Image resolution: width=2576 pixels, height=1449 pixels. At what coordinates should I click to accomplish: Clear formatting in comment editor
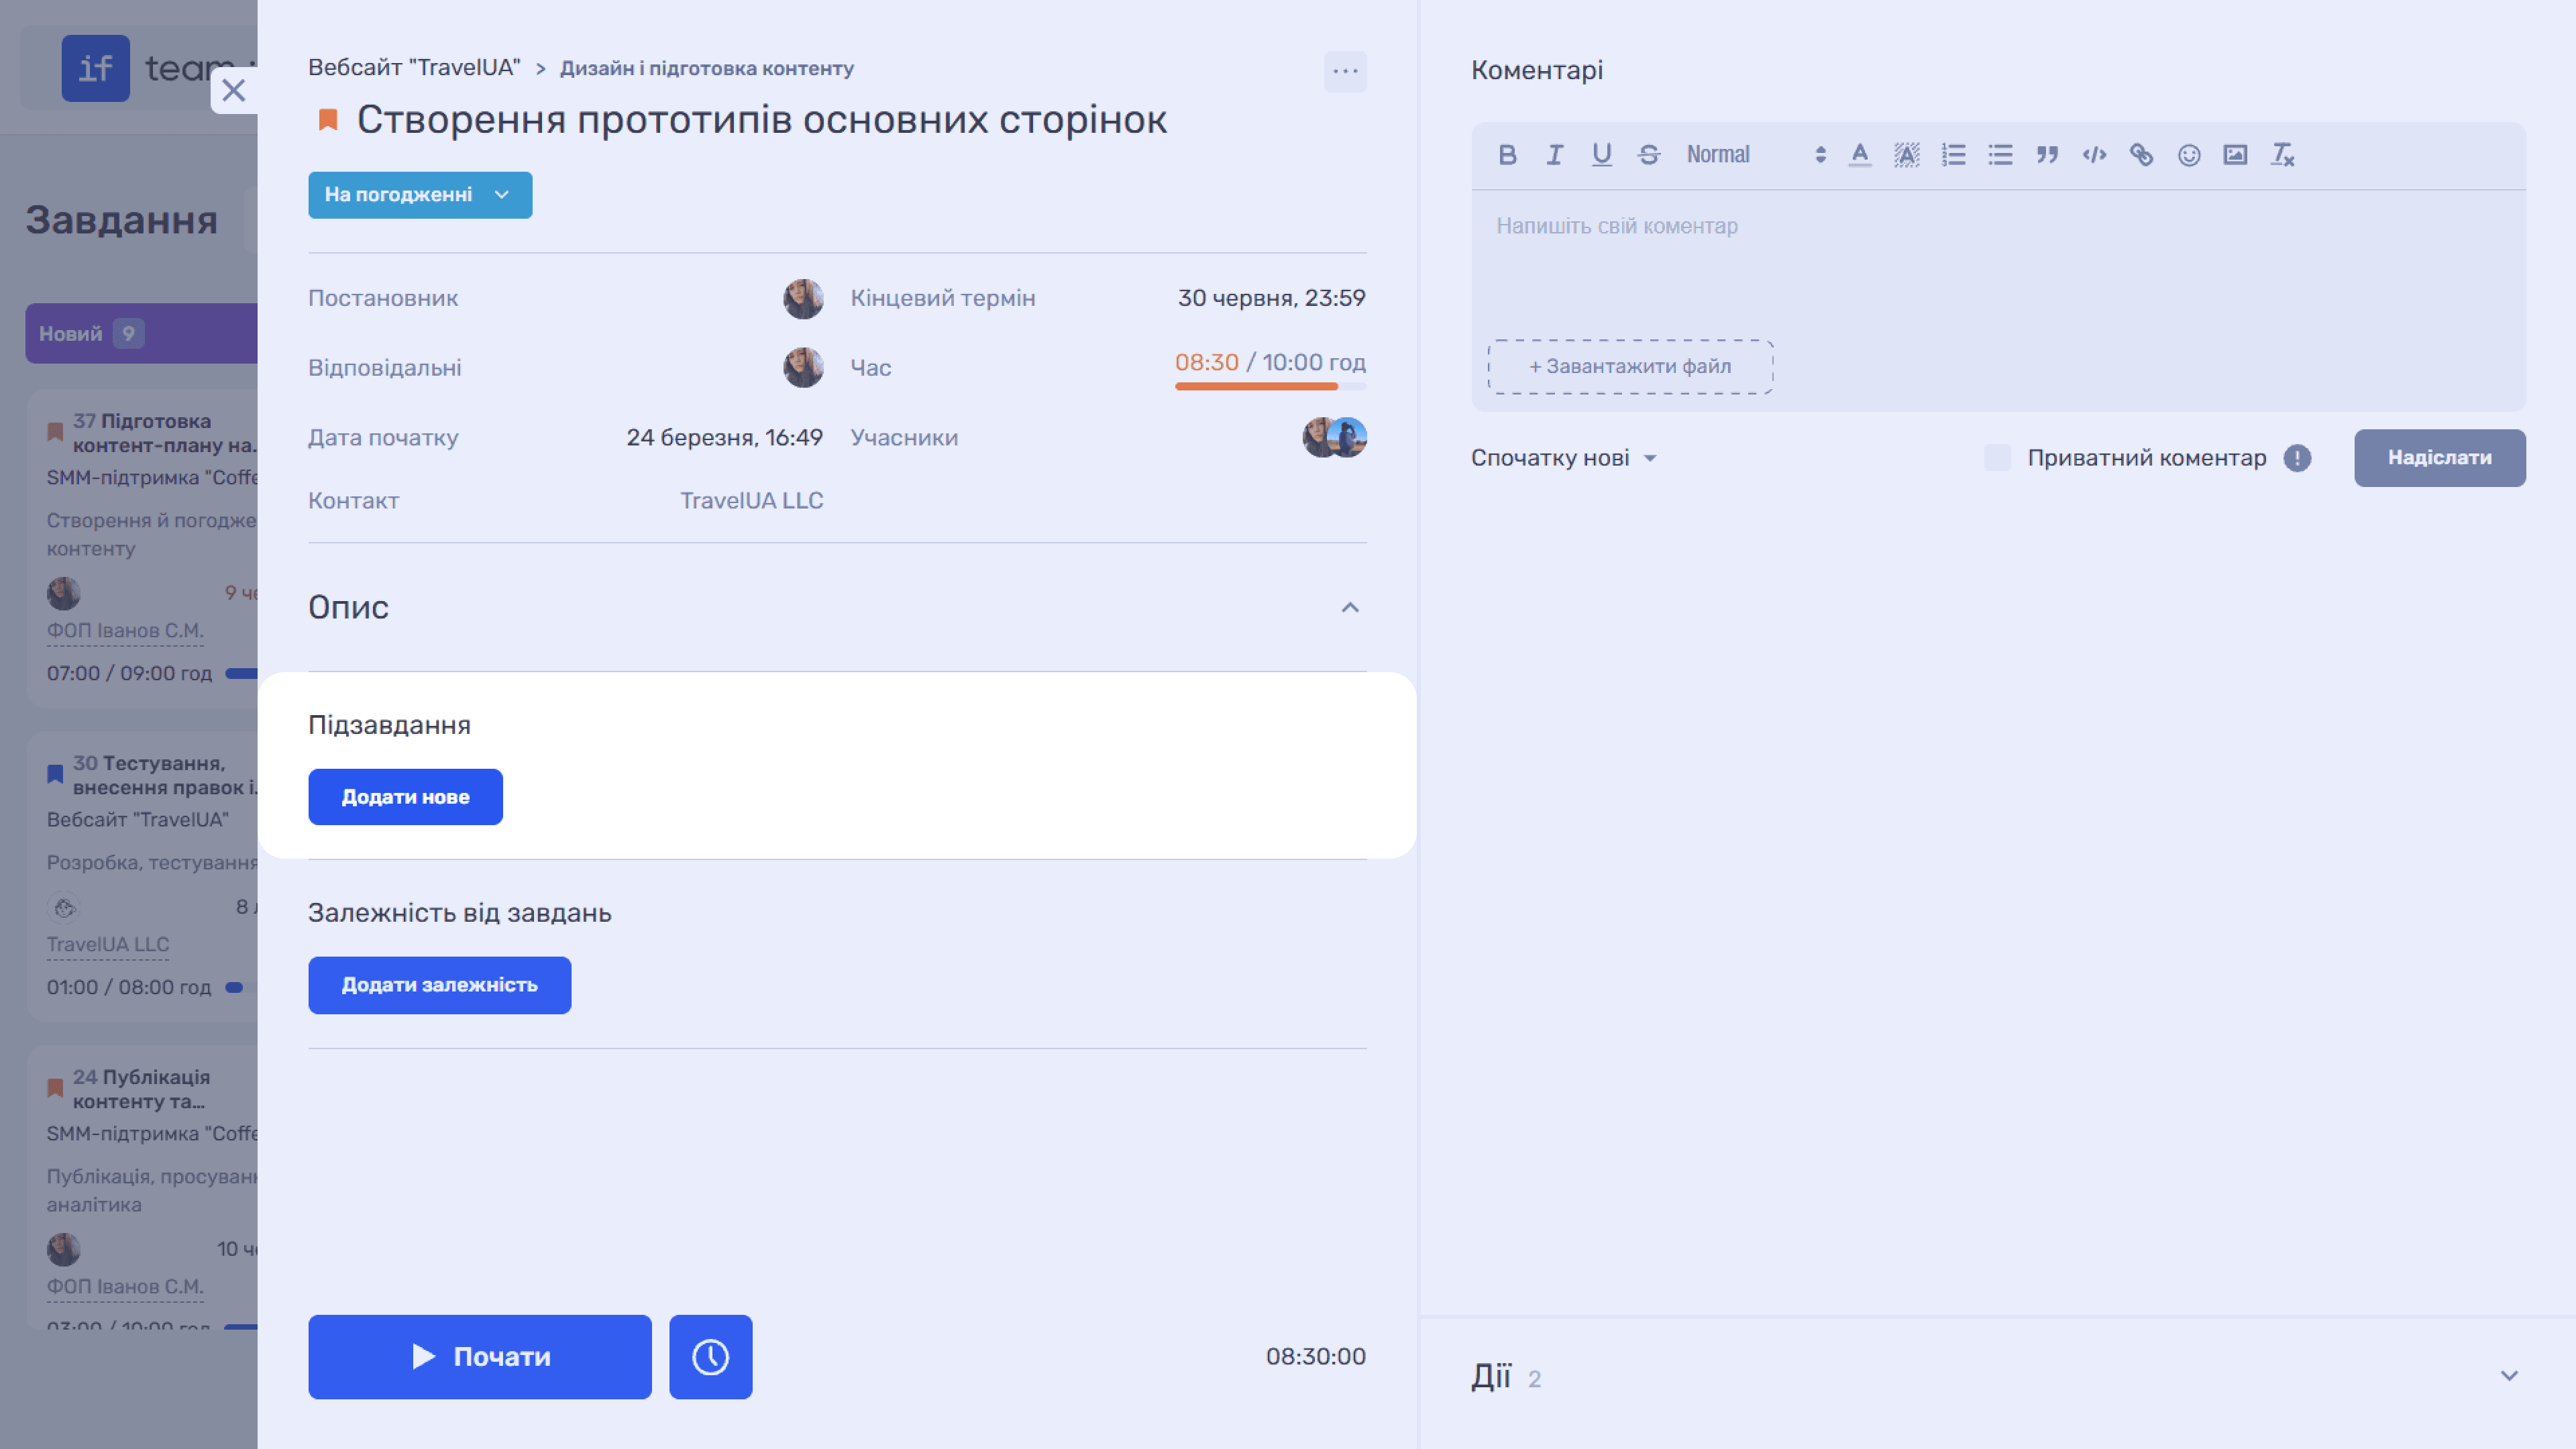2282,155
